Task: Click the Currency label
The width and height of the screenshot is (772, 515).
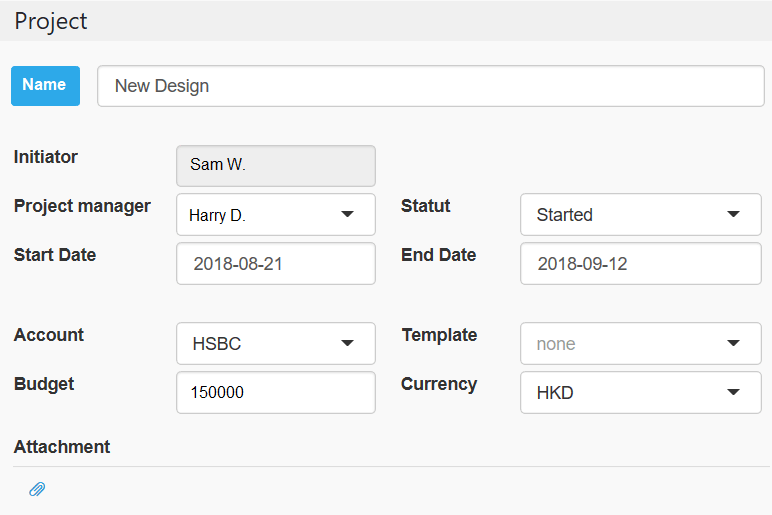Action: pyautogui.click(x=439, y=385)
